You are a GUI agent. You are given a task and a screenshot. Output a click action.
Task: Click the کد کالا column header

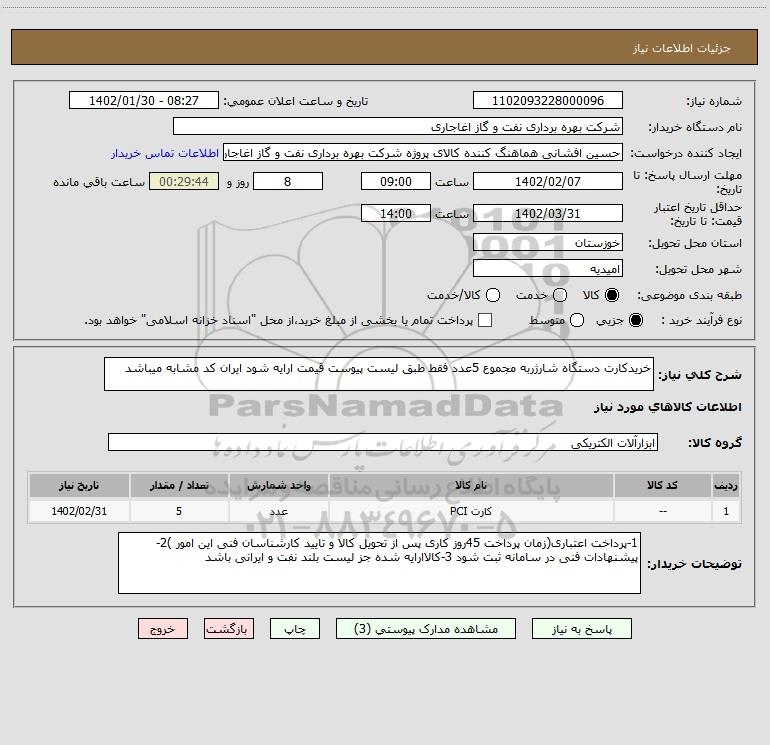click(x=662, y=486)
